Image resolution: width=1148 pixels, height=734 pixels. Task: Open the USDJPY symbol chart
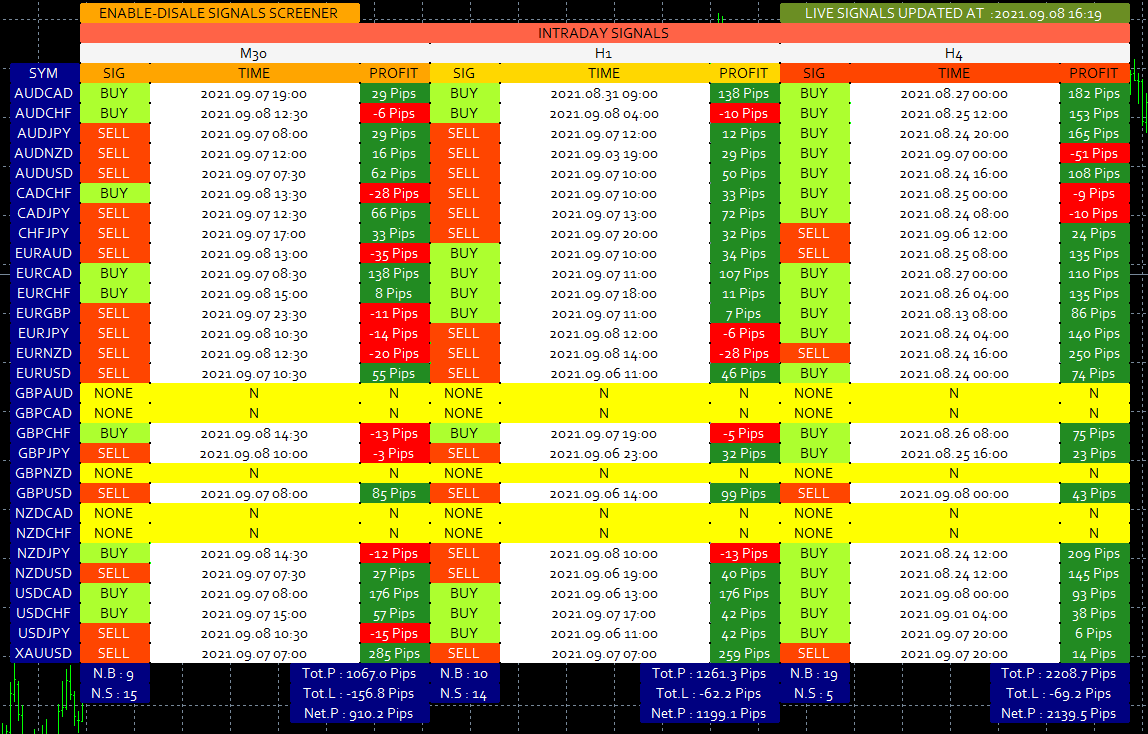point(43,633)
